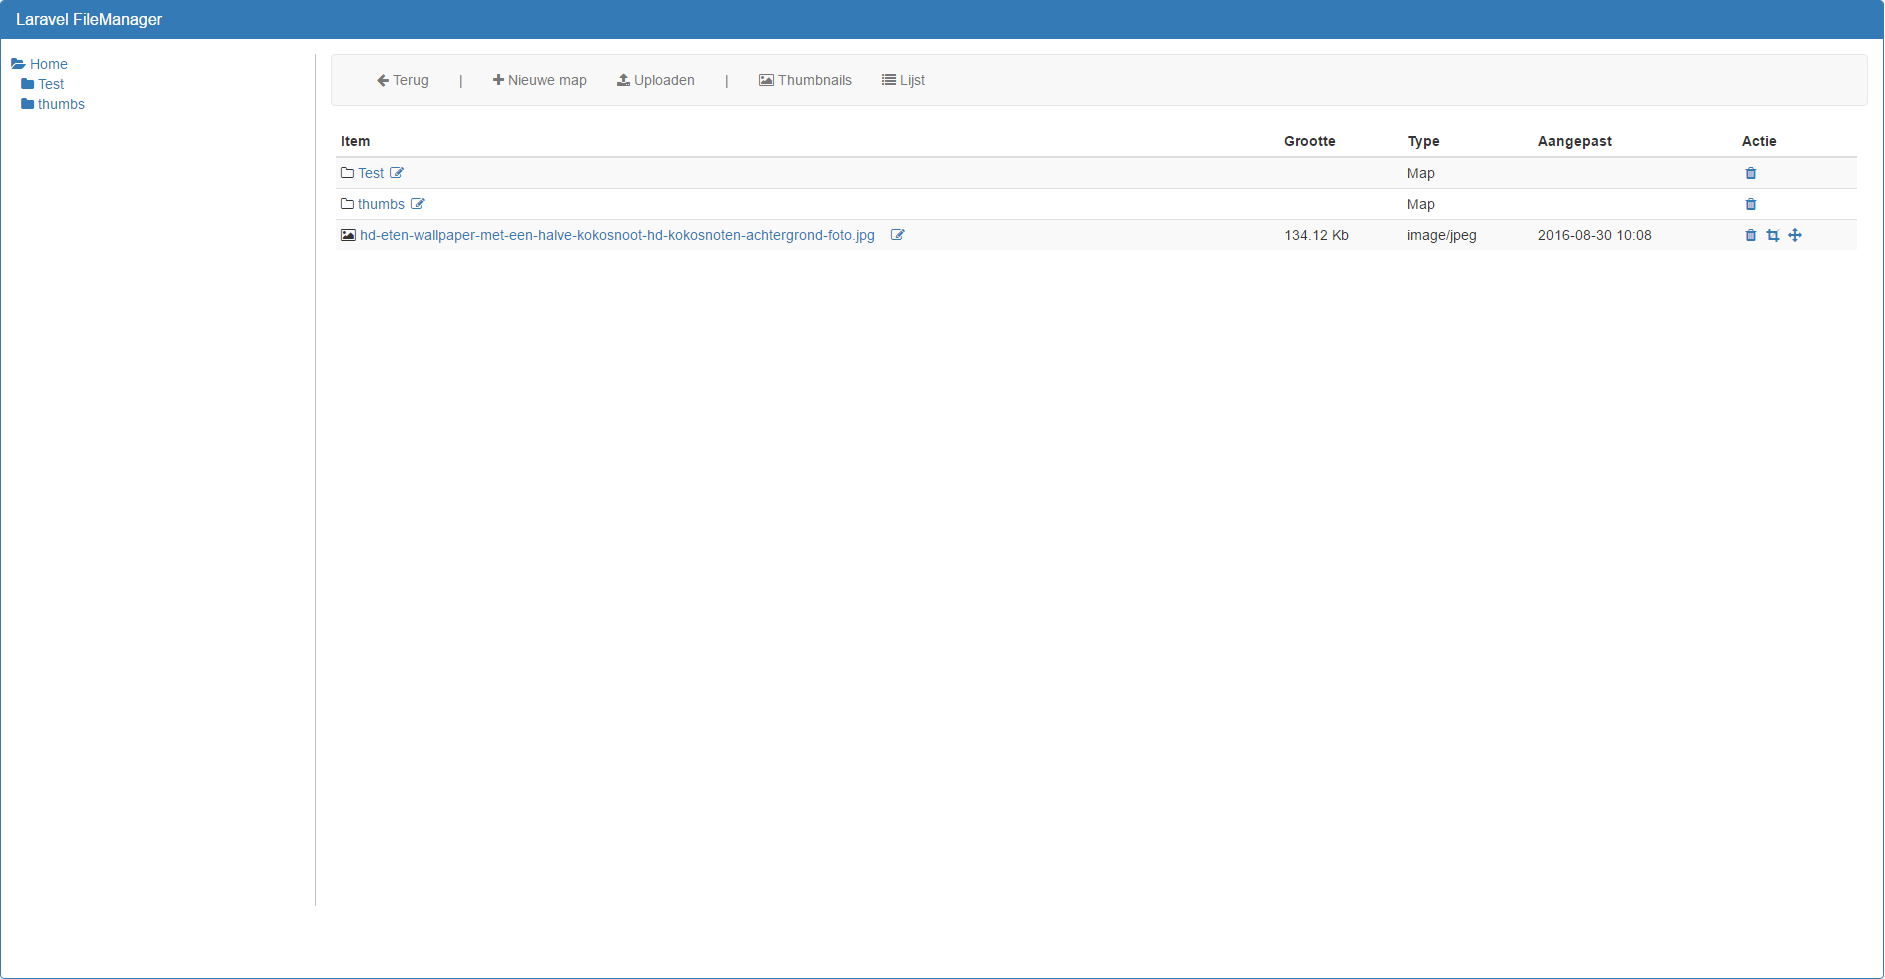Image resolution: width=1885 pixels, height=979 pixels.
Task: Click the image/jpeg type cell
Action: 1442,235
